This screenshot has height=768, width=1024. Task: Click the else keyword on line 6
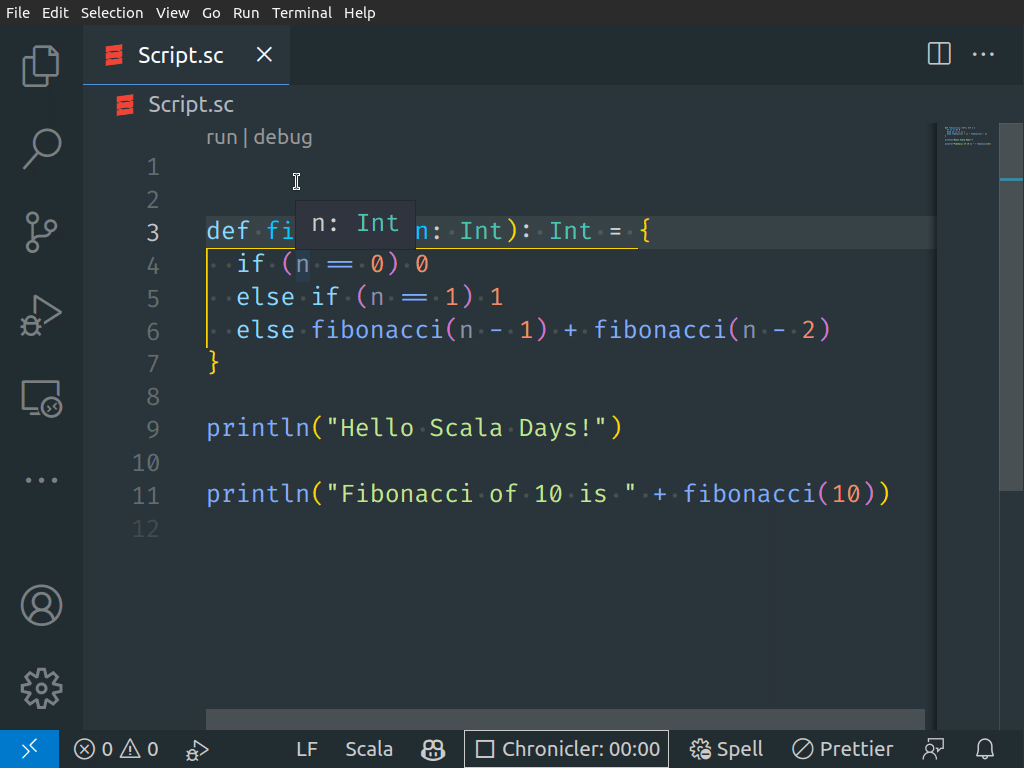265,330
